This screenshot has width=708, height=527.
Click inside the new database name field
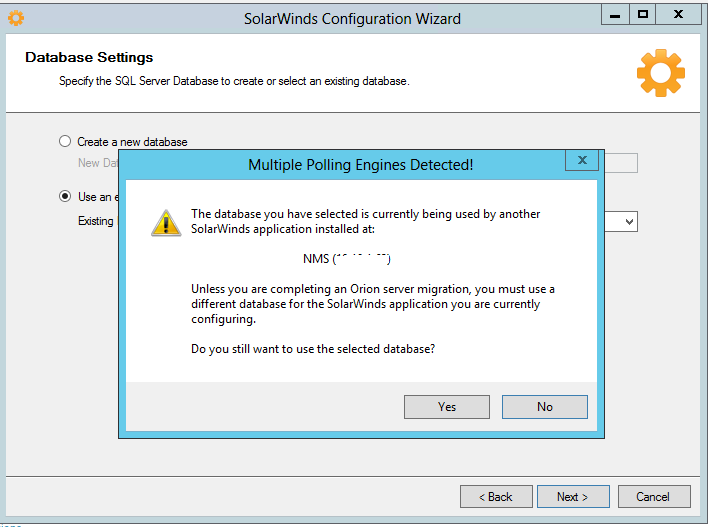click(x=621, y=163)
